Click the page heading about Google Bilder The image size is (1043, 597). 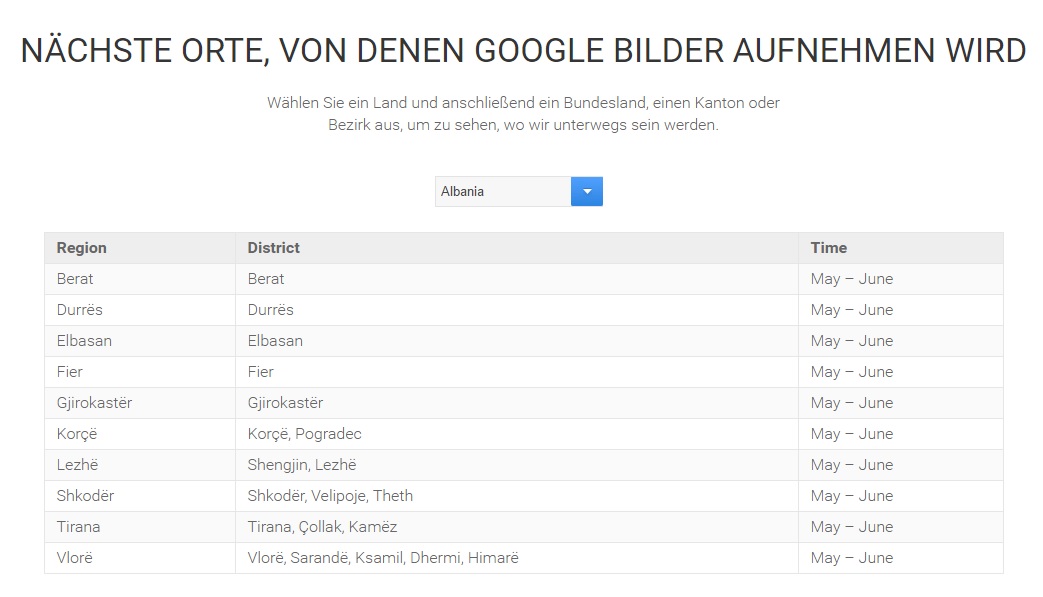click(x=522, y=51)
